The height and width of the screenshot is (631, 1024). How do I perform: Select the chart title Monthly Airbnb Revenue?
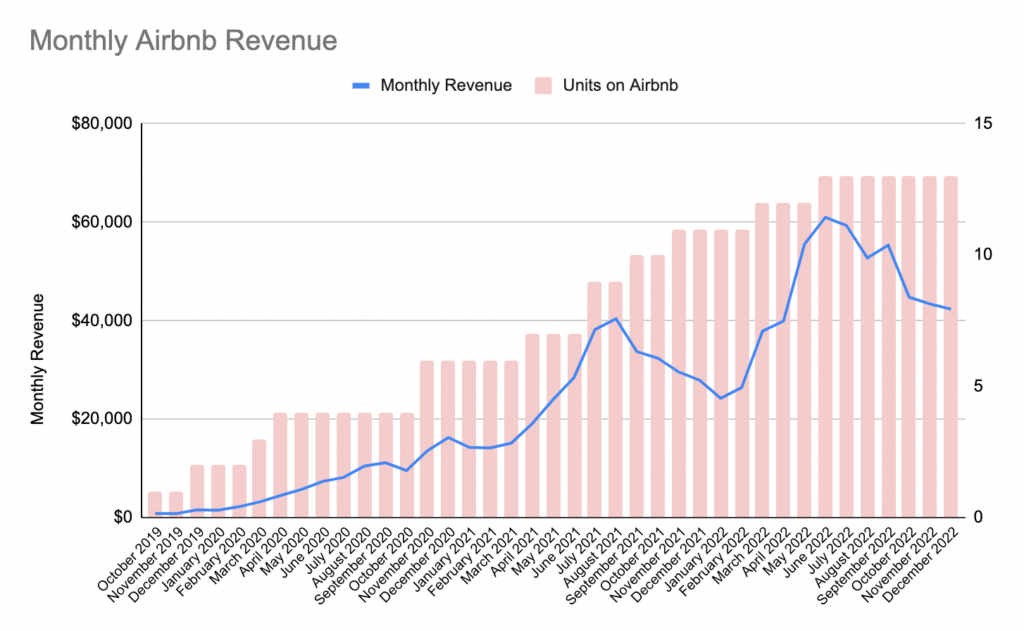coord(183,41)
